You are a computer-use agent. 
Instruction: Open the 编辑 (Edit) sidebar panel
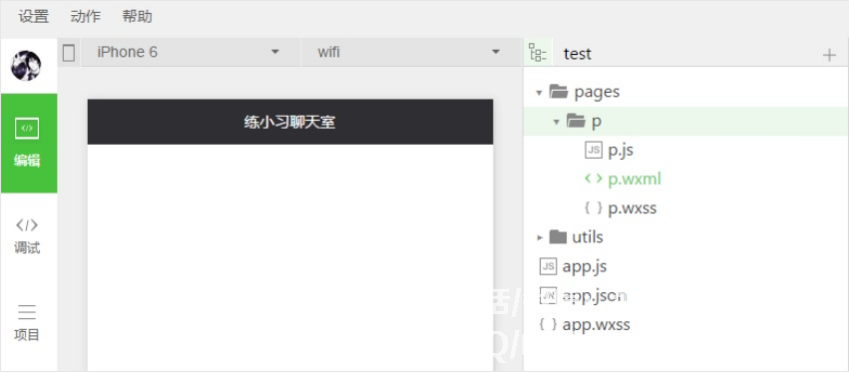point(29,143)
